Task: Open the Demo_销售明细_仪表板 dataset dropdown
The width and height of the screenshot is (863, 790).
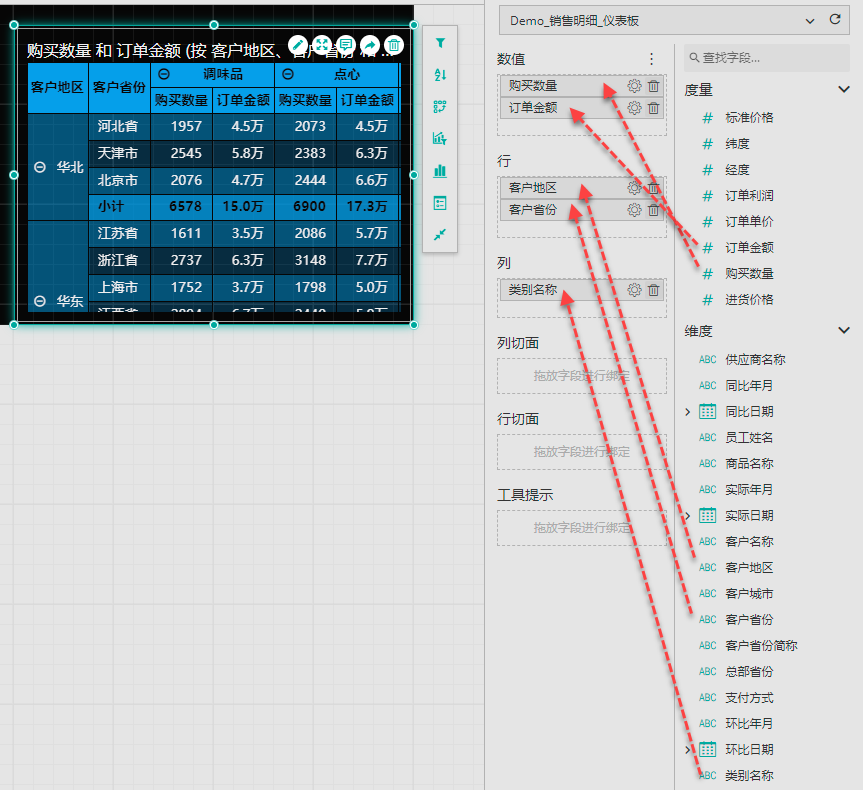Action: (x=809, y=20)
